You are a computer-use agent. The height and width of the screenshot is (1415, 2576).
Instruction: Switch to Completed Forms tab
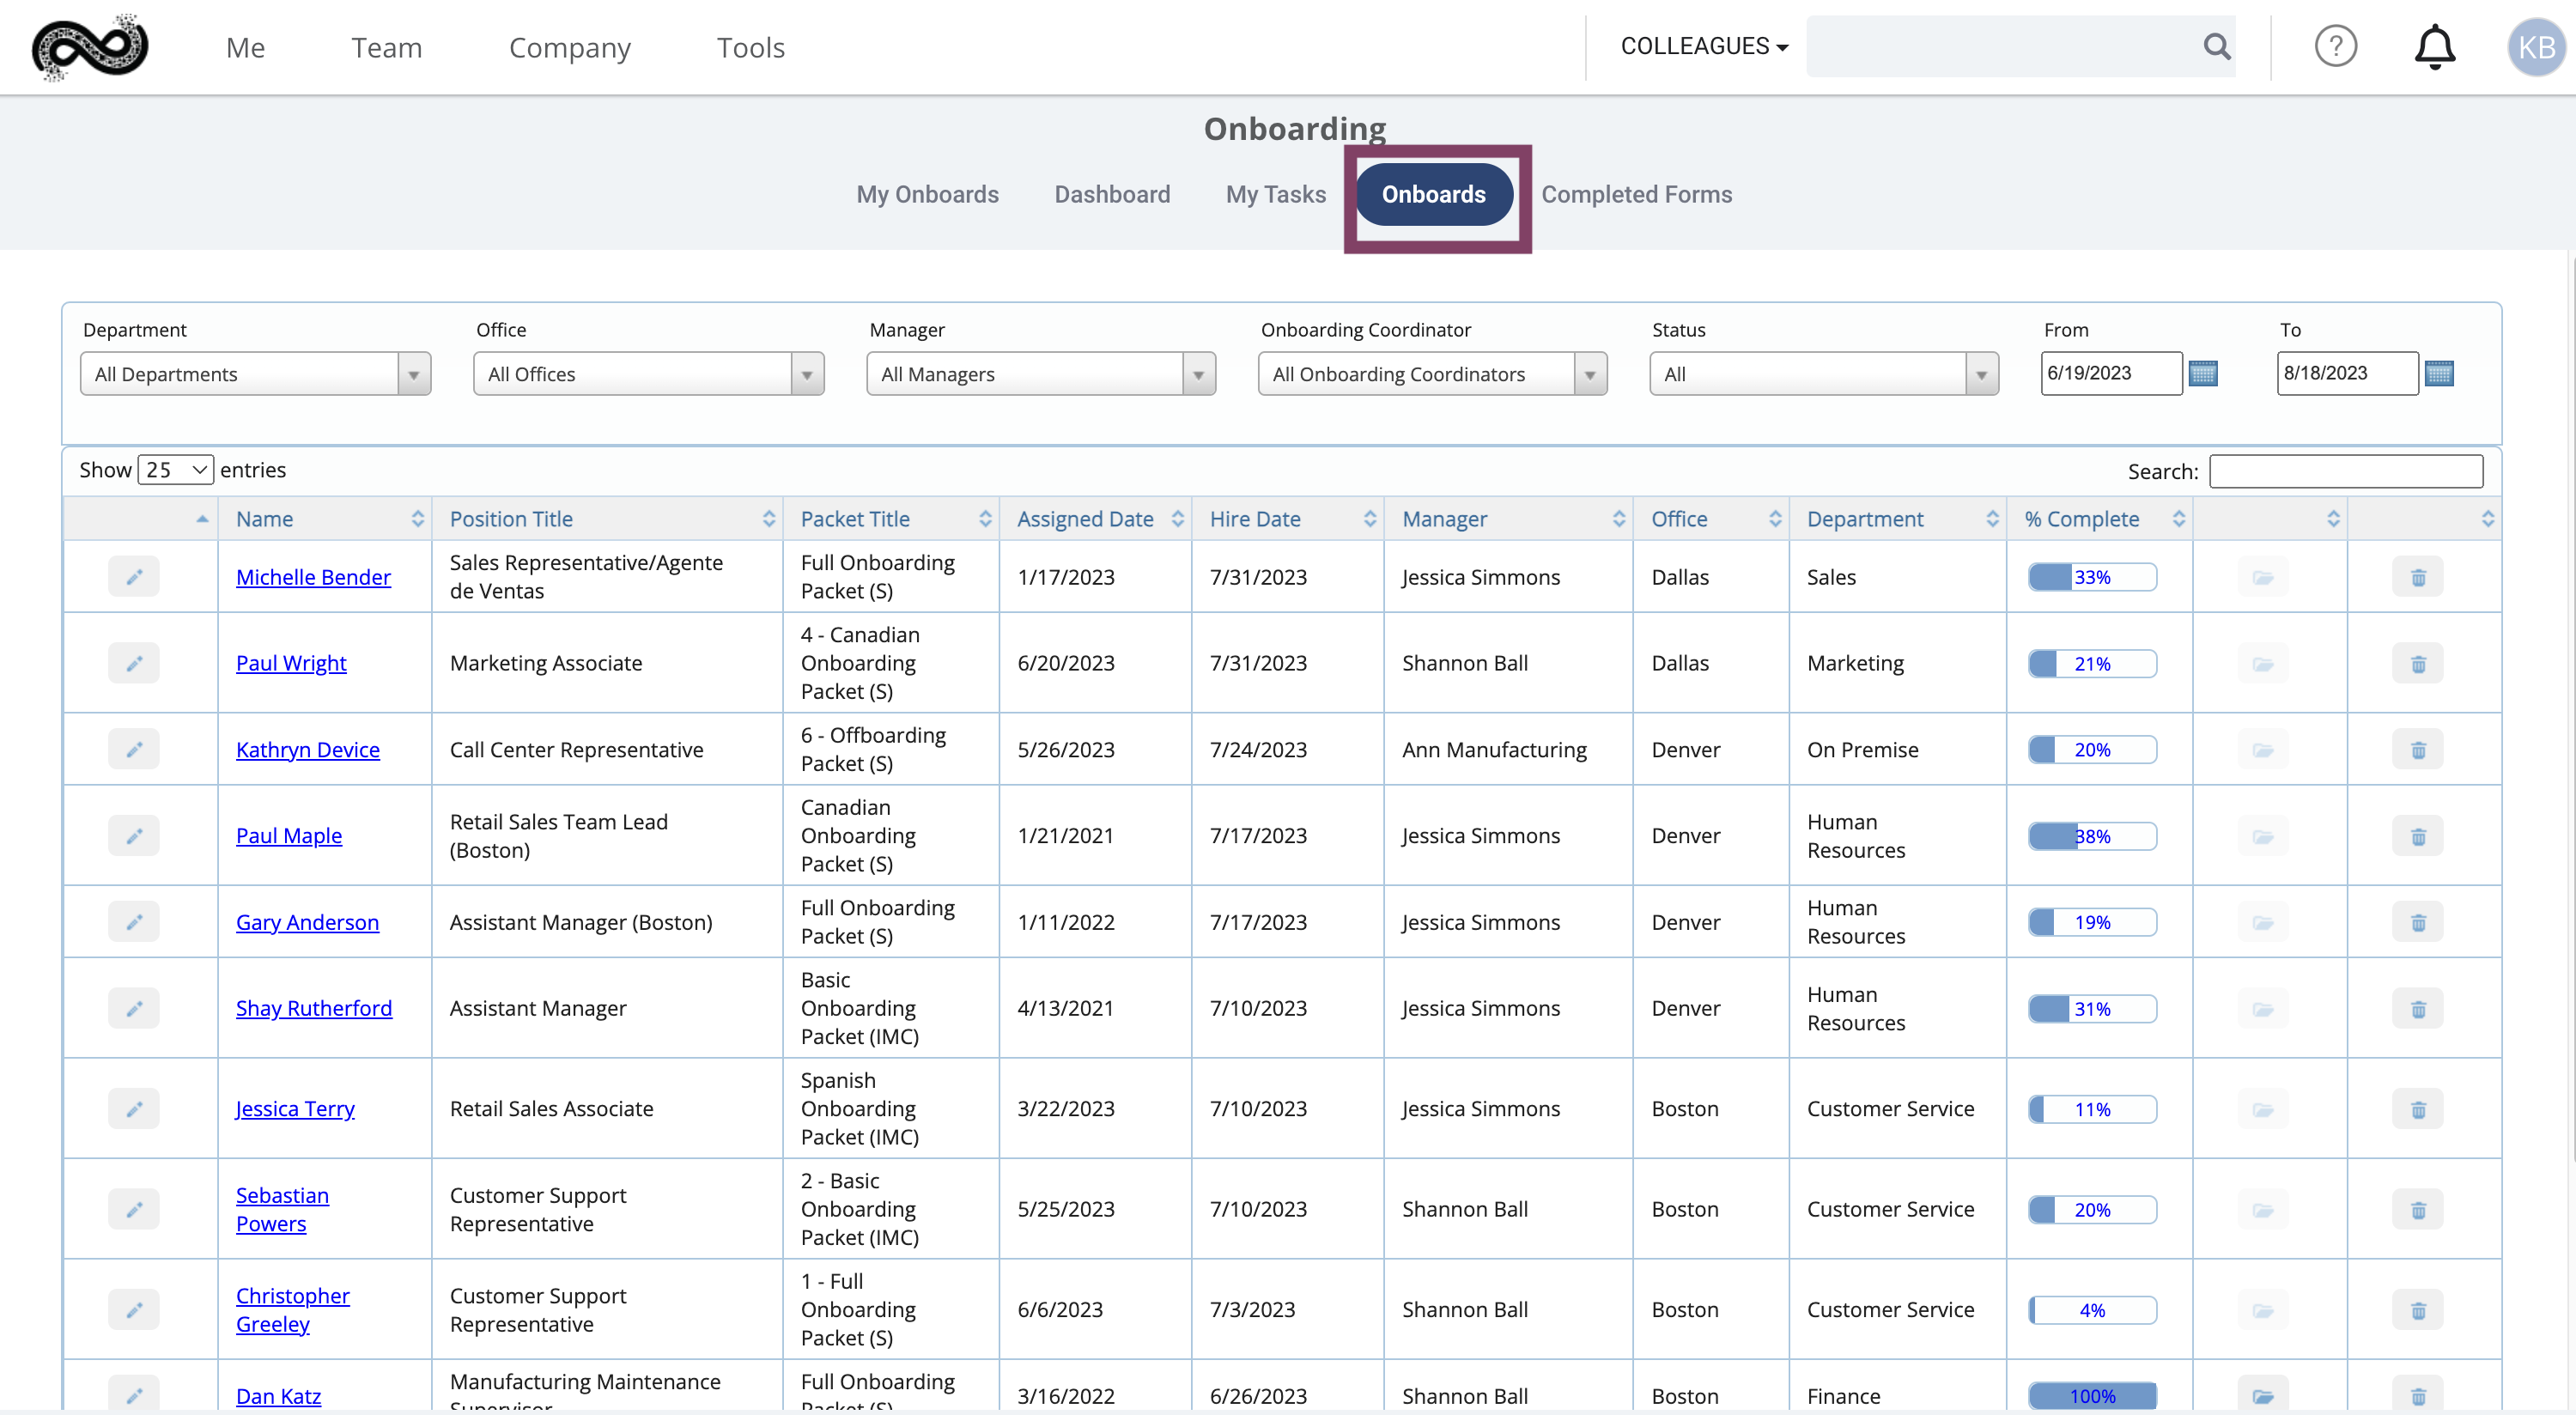[1636, 194]
